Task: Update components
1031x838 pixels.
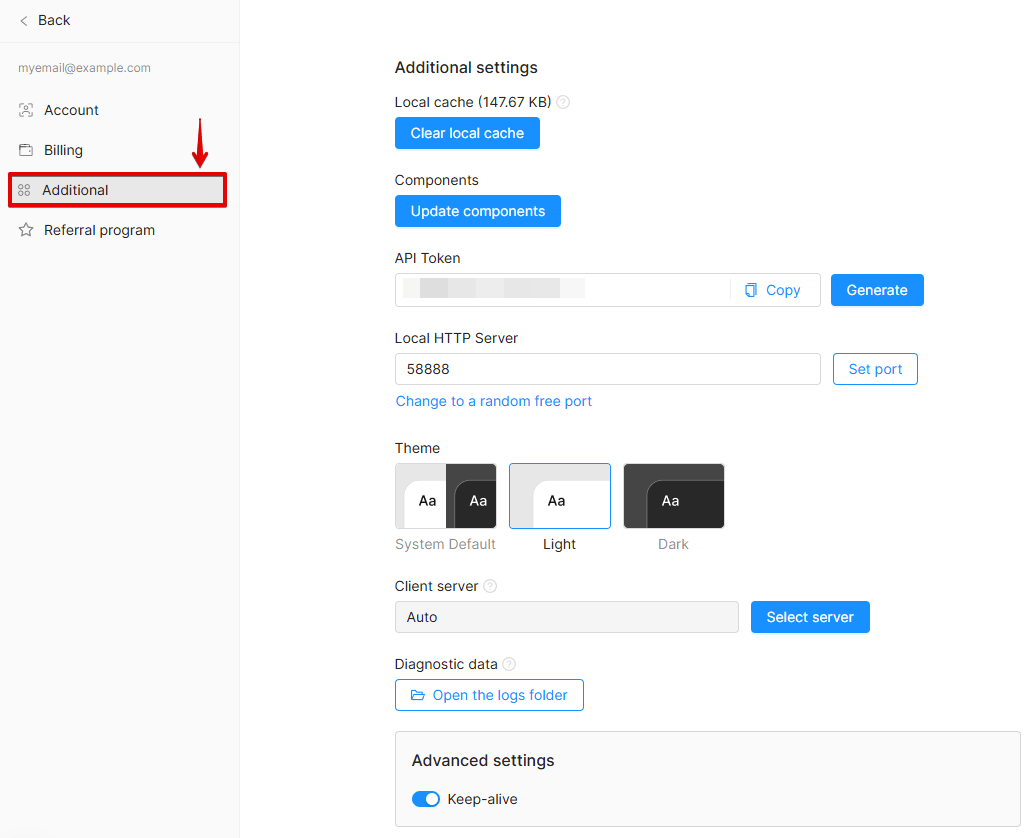Action: (477, 211)
